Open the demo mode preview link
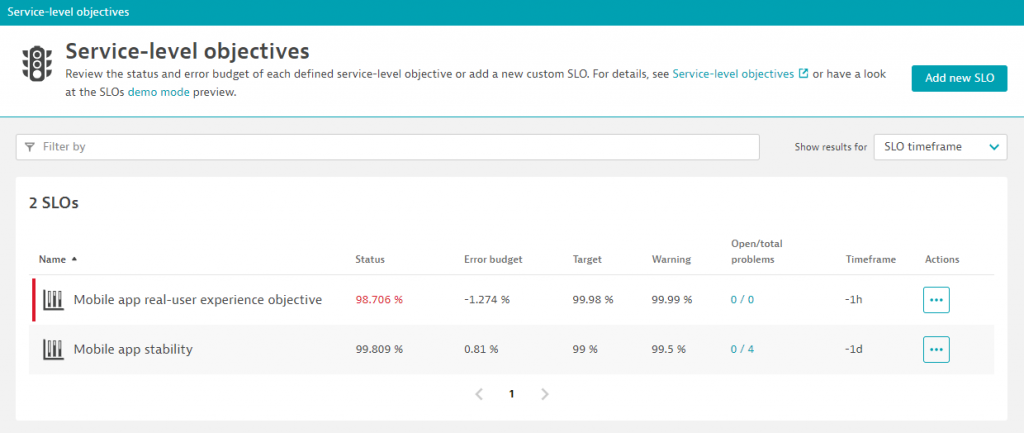This screenshot has width=1024, height=433. coord(151,92)
